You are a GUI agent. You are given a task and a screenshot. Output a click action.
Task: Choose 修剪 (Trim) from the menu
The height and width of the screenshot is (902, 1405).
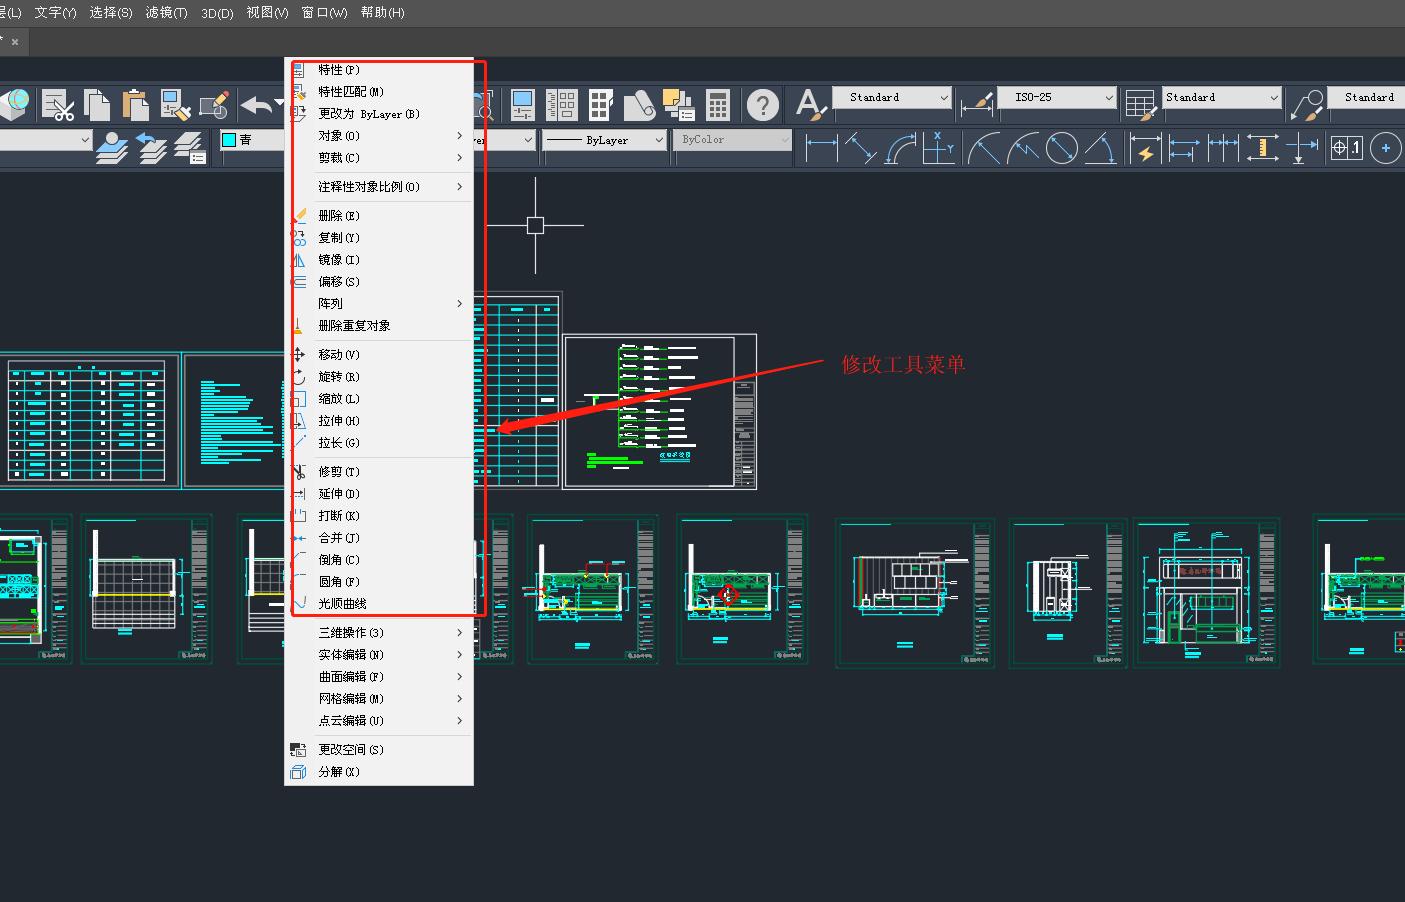pos(338,471)
